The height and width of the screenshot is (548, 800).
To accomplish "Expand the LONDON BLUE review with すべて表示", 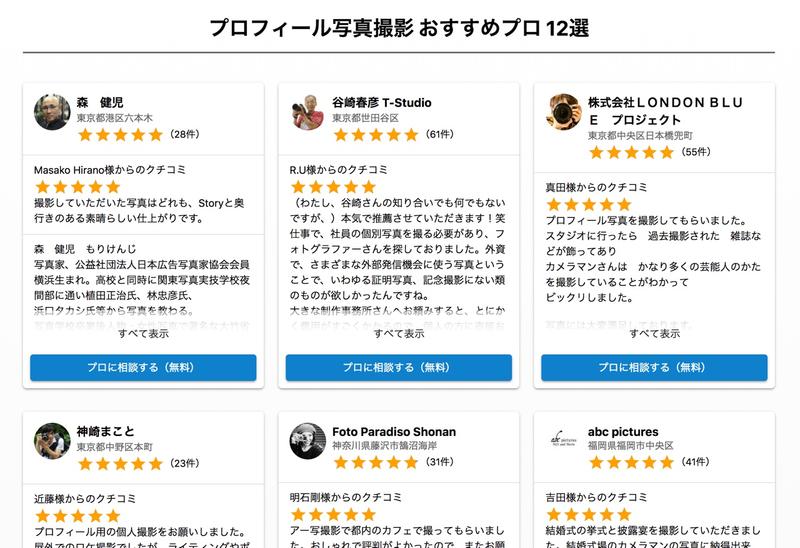I will [655, 333].
